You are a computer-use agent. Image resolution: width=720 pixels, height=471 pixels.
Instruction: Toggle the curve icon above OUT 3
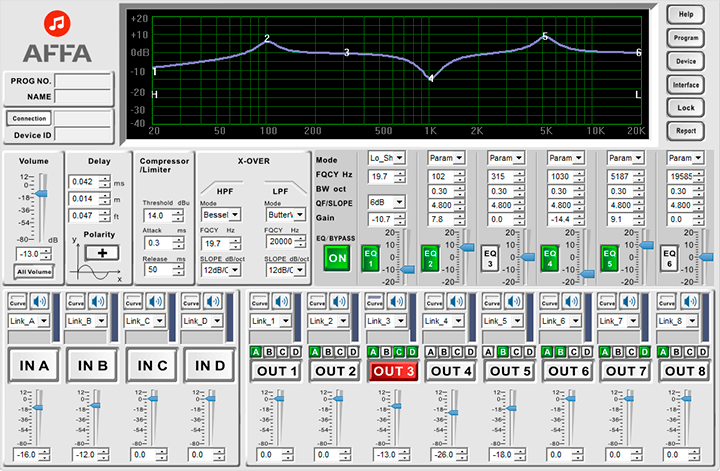[x=375, y=302]
